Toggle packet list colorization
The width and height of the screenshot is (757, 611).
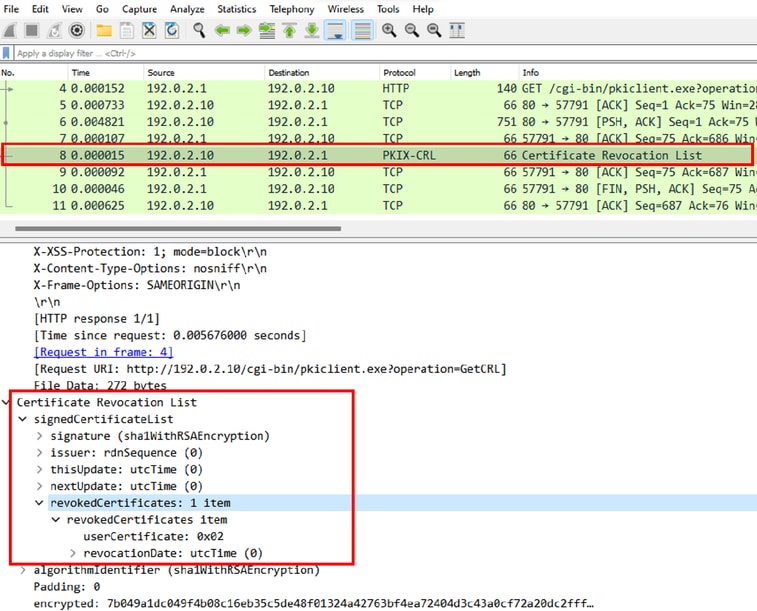tap(362, 30)
